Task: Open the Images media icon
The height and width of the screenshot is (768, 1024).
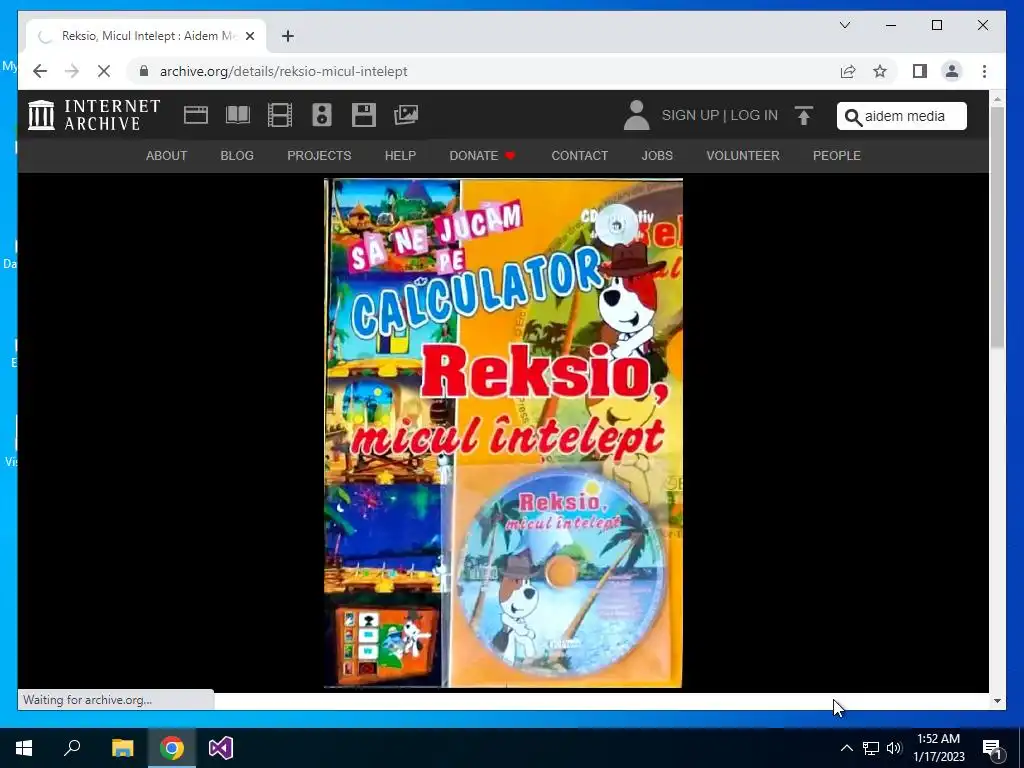Action: click(x=406, y=115)
